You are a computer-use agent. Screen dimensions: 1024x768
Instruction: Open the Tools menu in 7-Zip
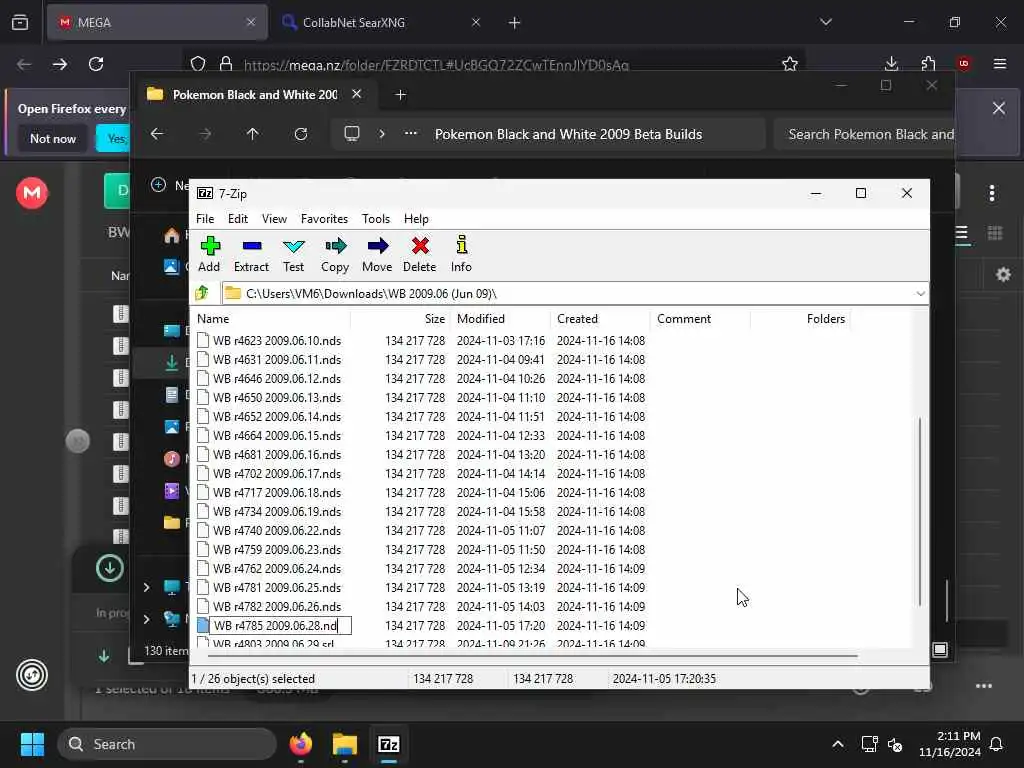(376, 219)
